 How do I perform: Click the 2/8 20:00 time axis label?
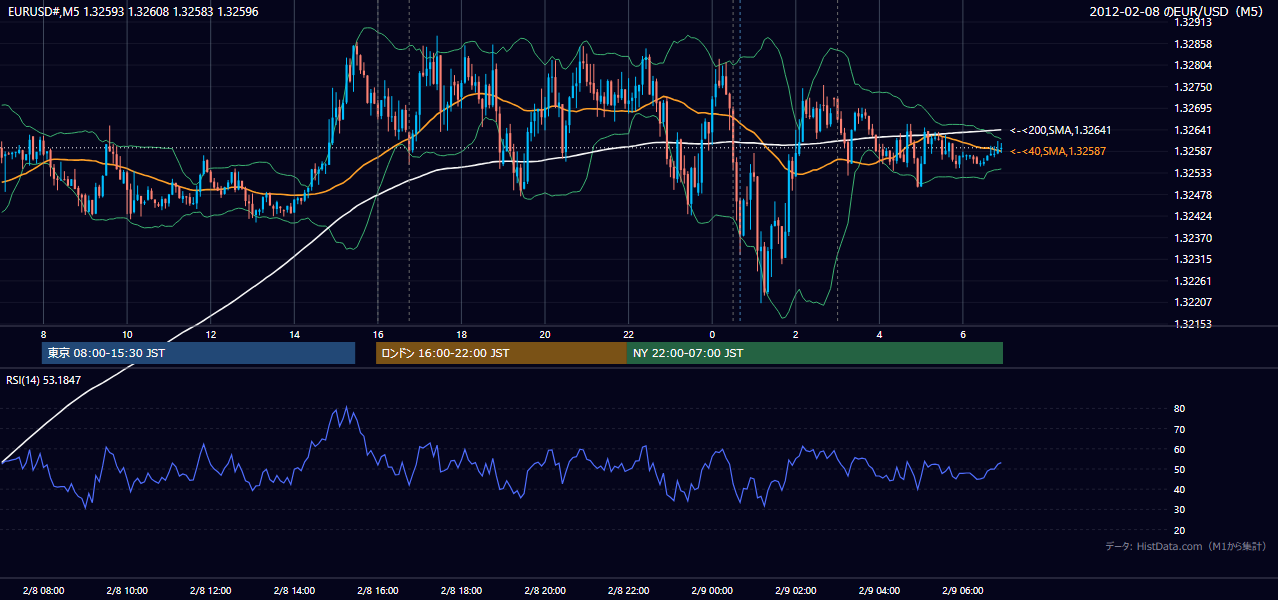pyautogui.click(x=544, y=590)
